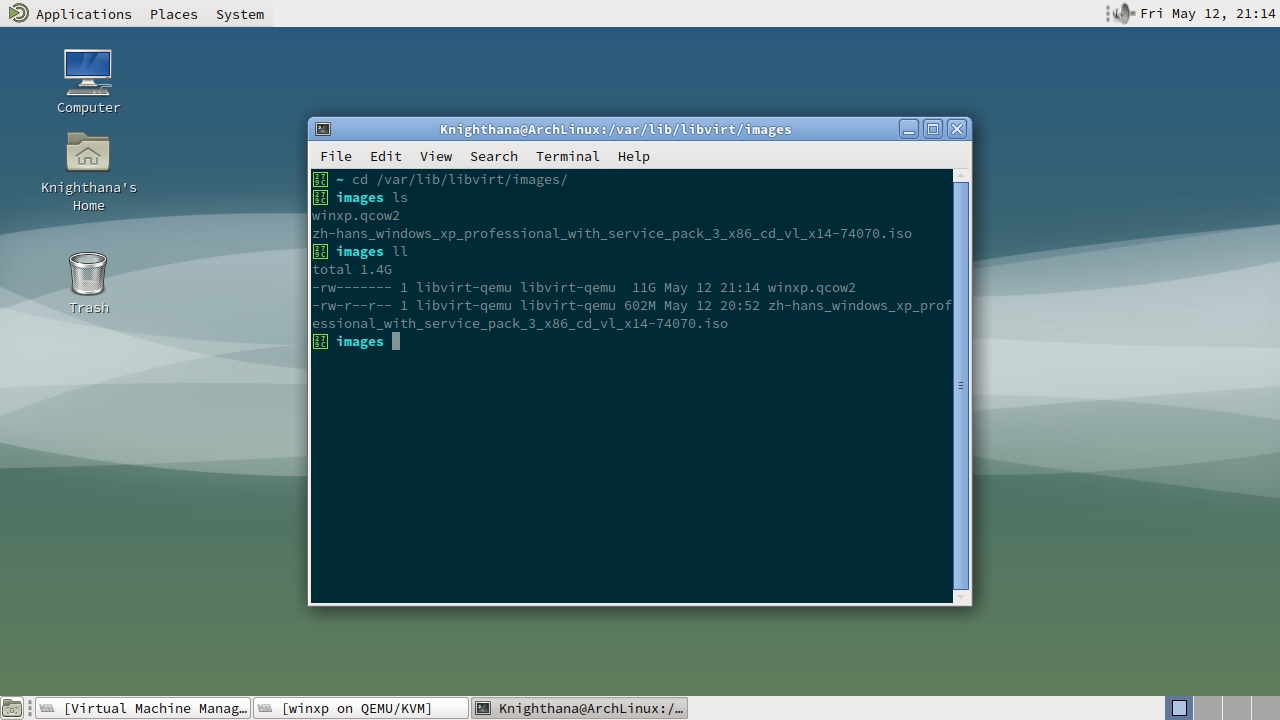
Task: Click the MATE logo icon in top panel
Action: click(17, 13)
